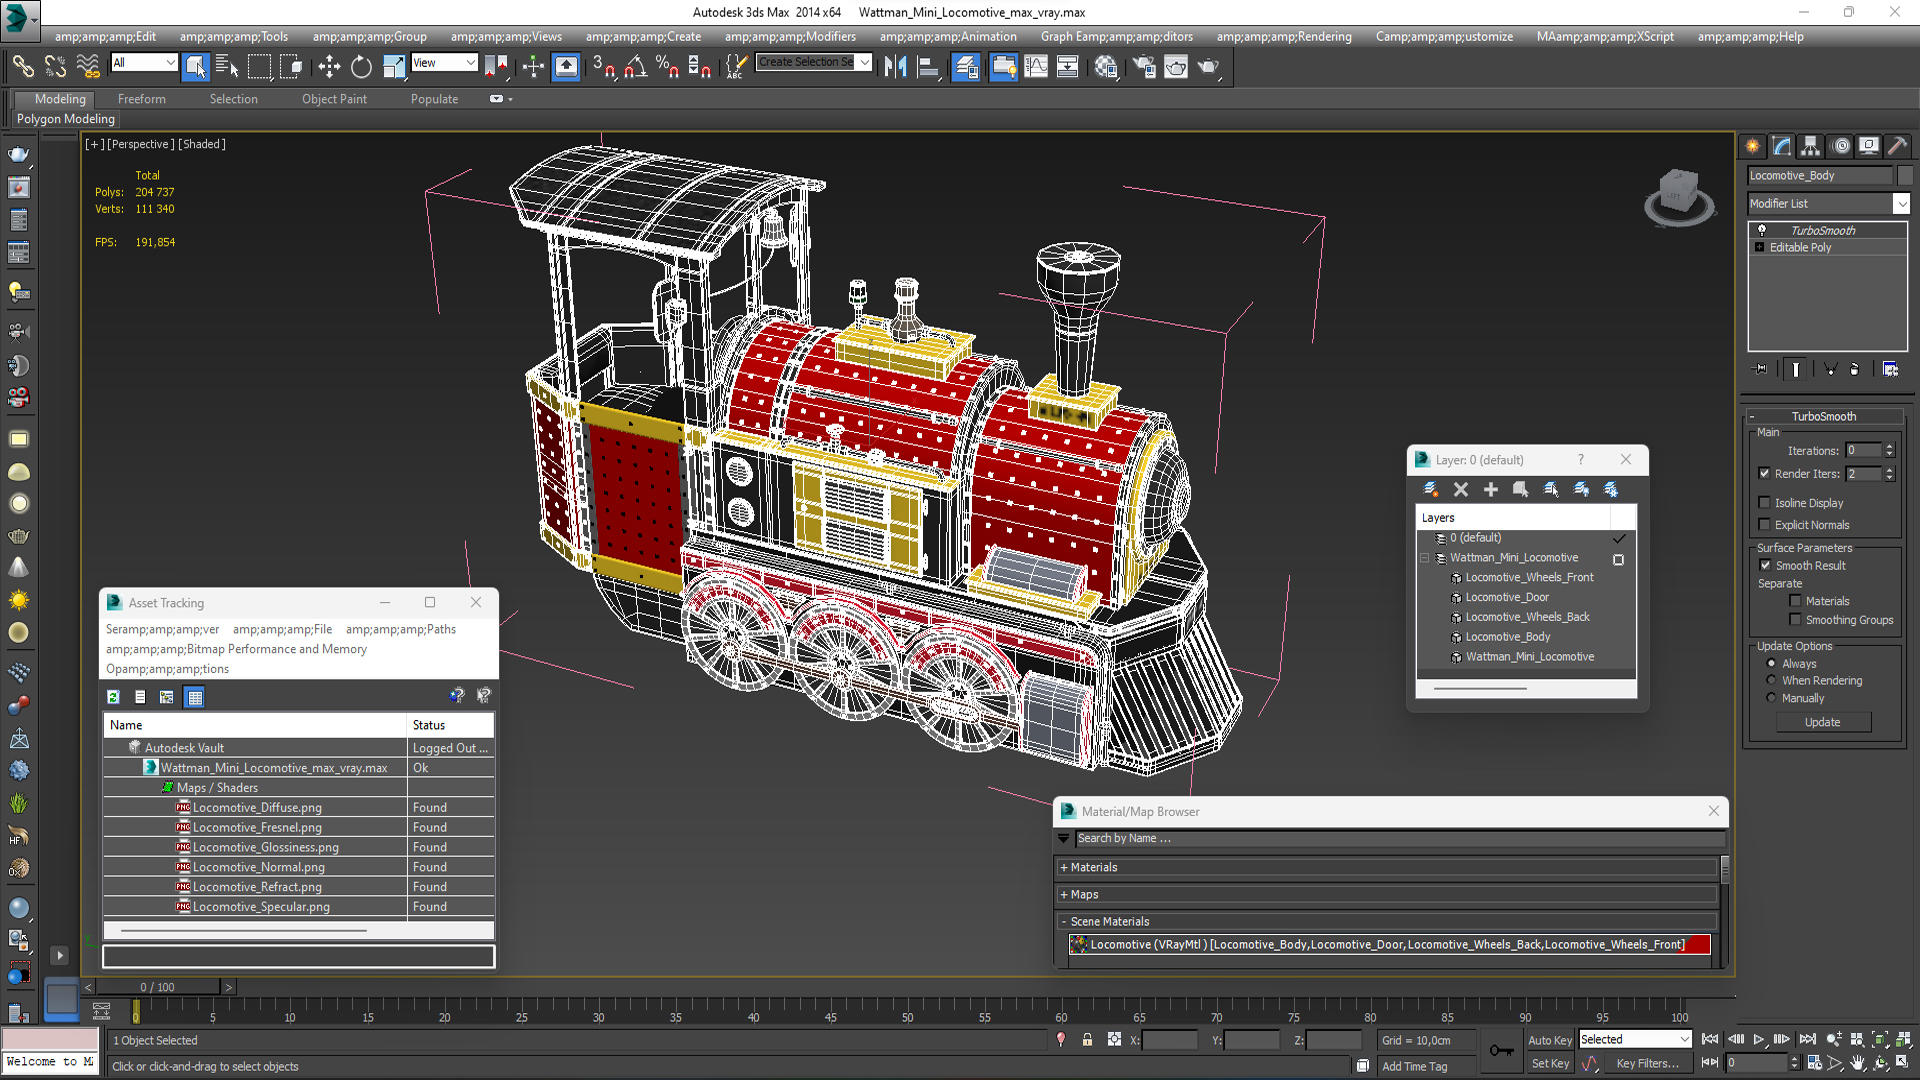1920x1080 pixels.
Task: Click Select by Name toolbar icon
Action: [227, 67]
